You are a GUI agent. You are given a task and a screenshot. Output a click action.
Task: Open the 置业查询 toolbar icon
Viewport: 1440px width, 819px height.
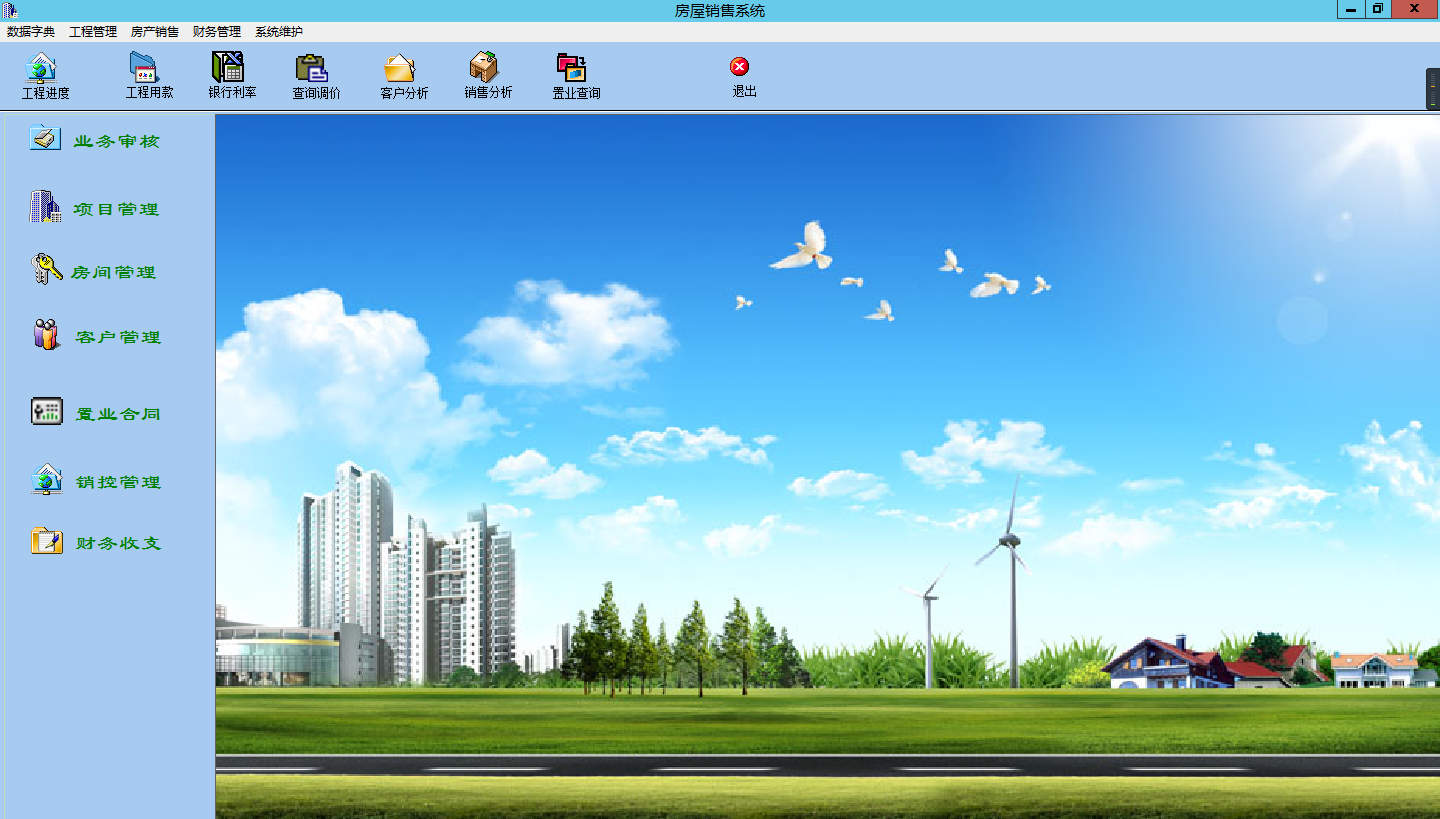pos(571,67)
